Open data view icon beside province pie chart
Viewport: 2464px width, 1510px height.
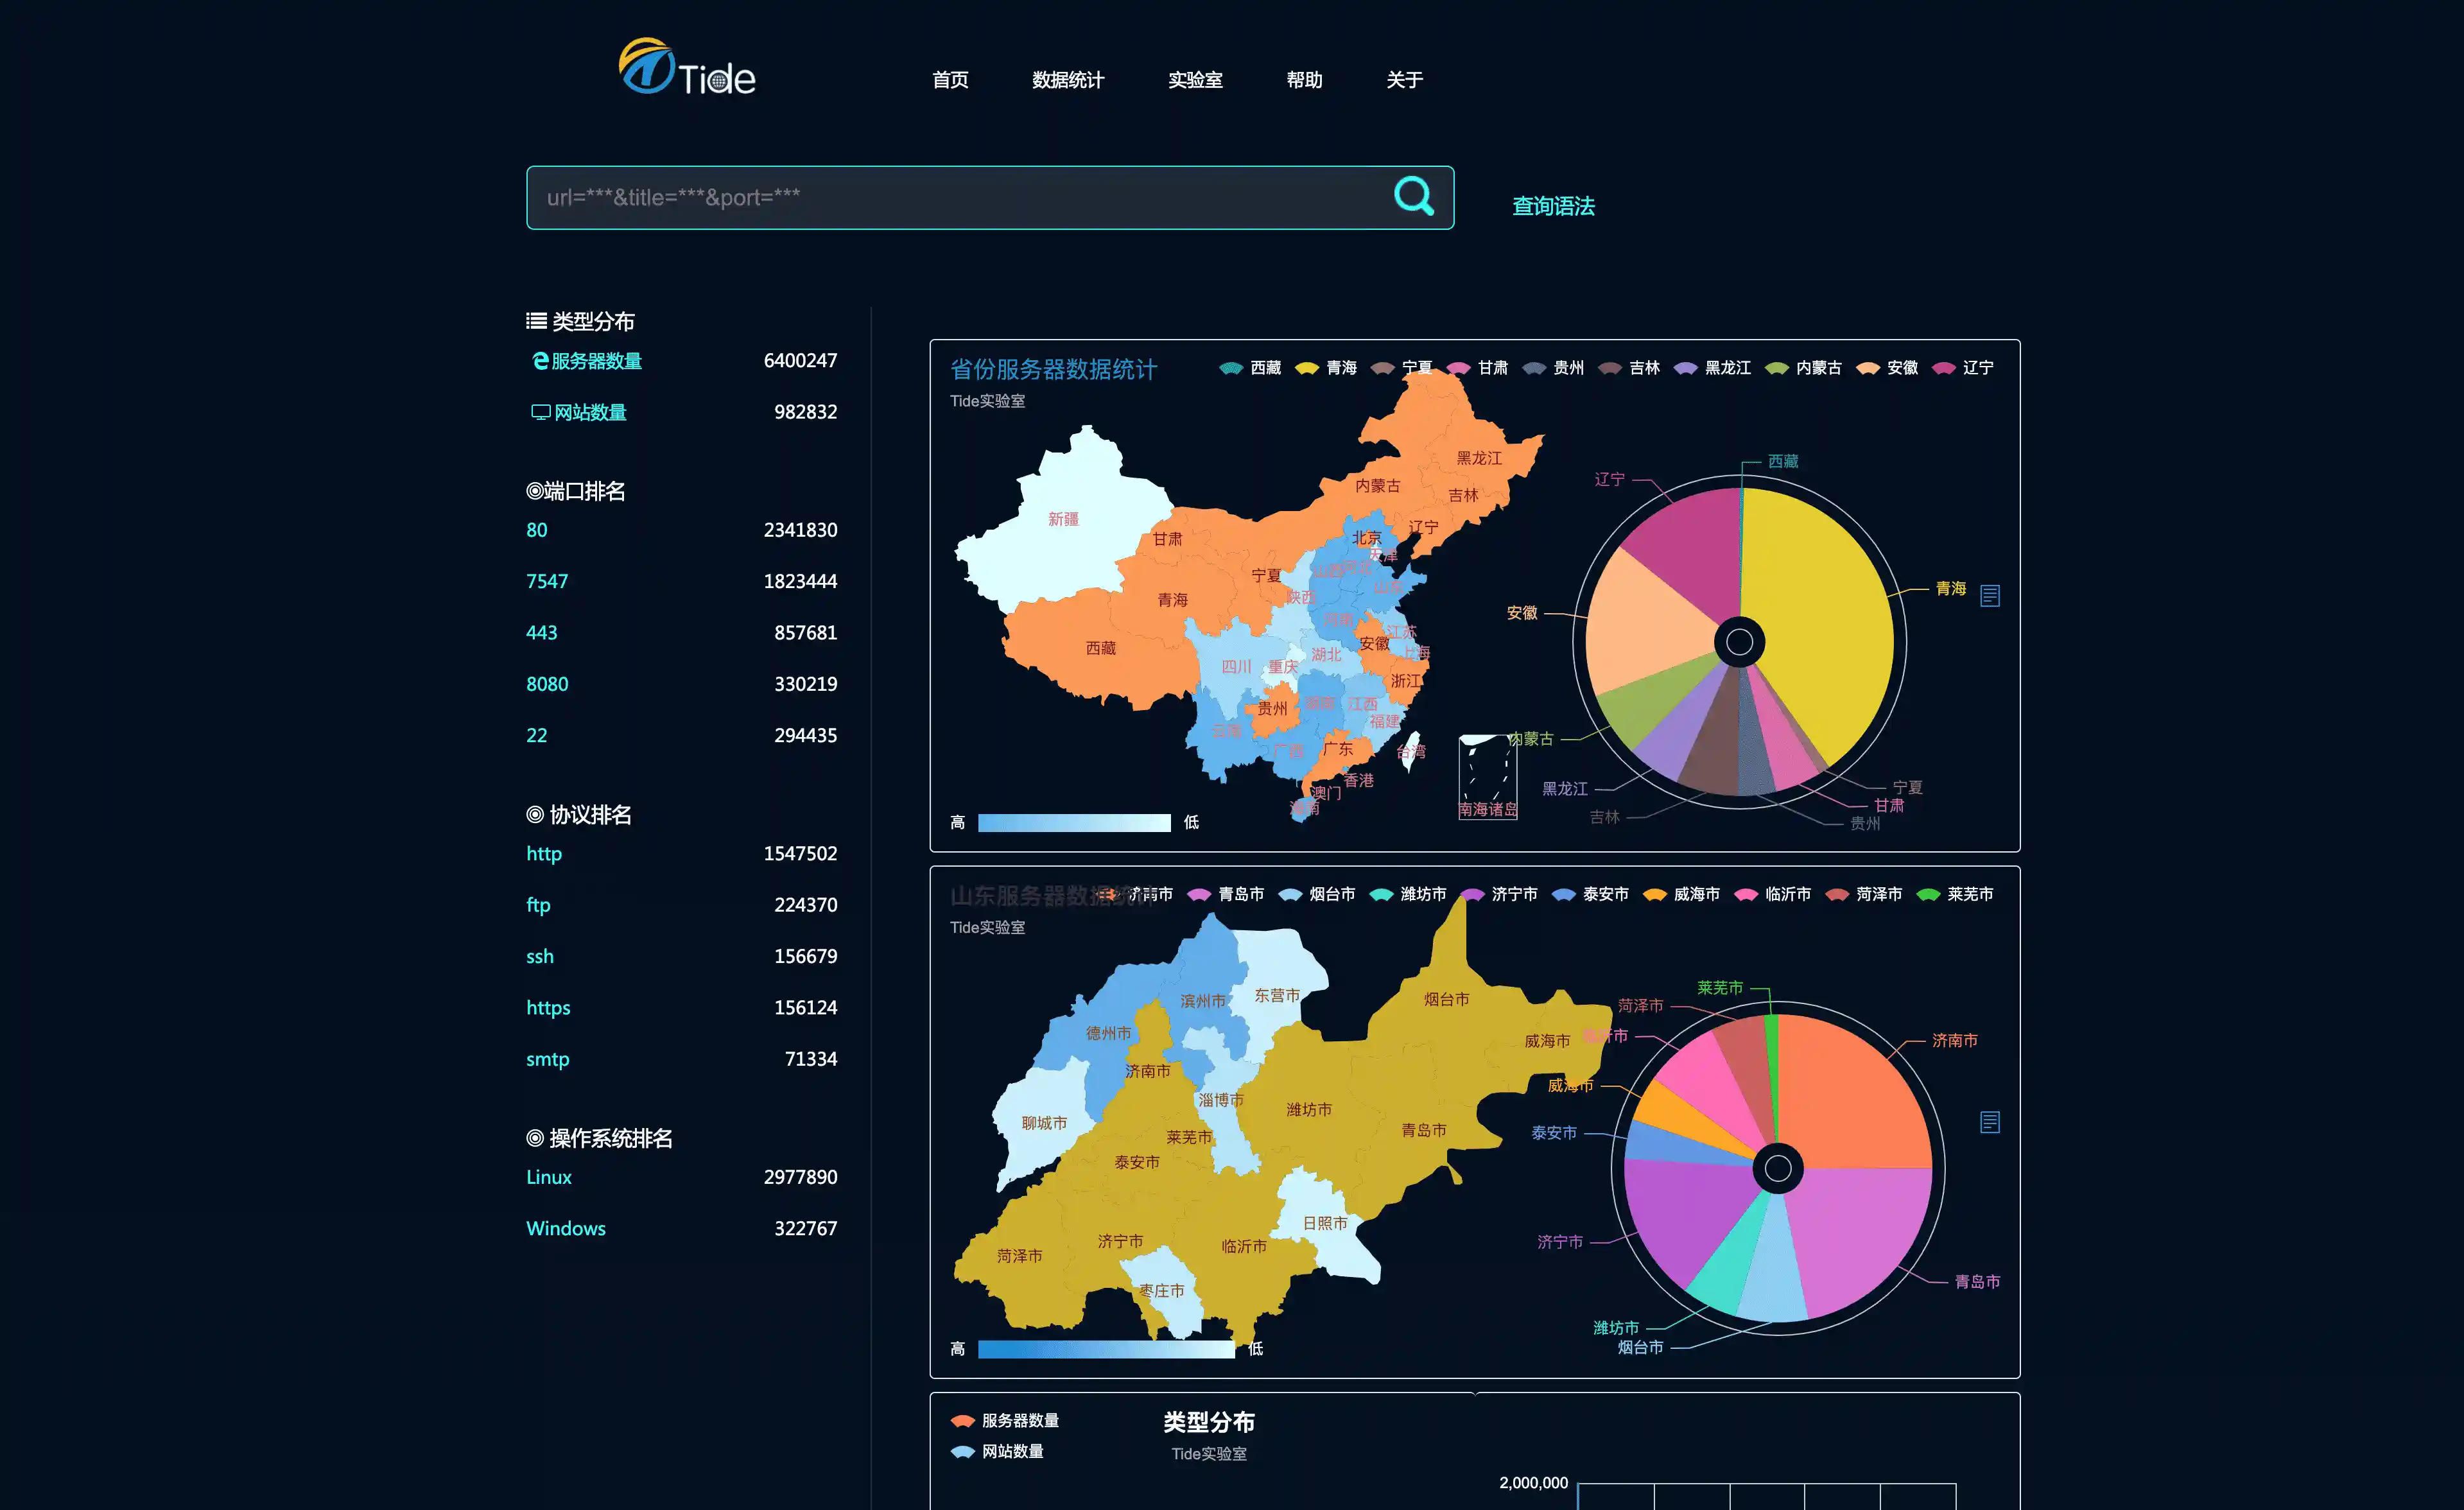1989,595
